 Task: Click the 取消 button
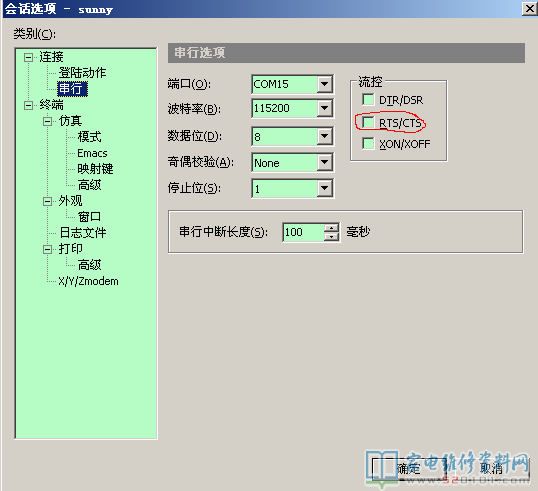tap(491, 468)
